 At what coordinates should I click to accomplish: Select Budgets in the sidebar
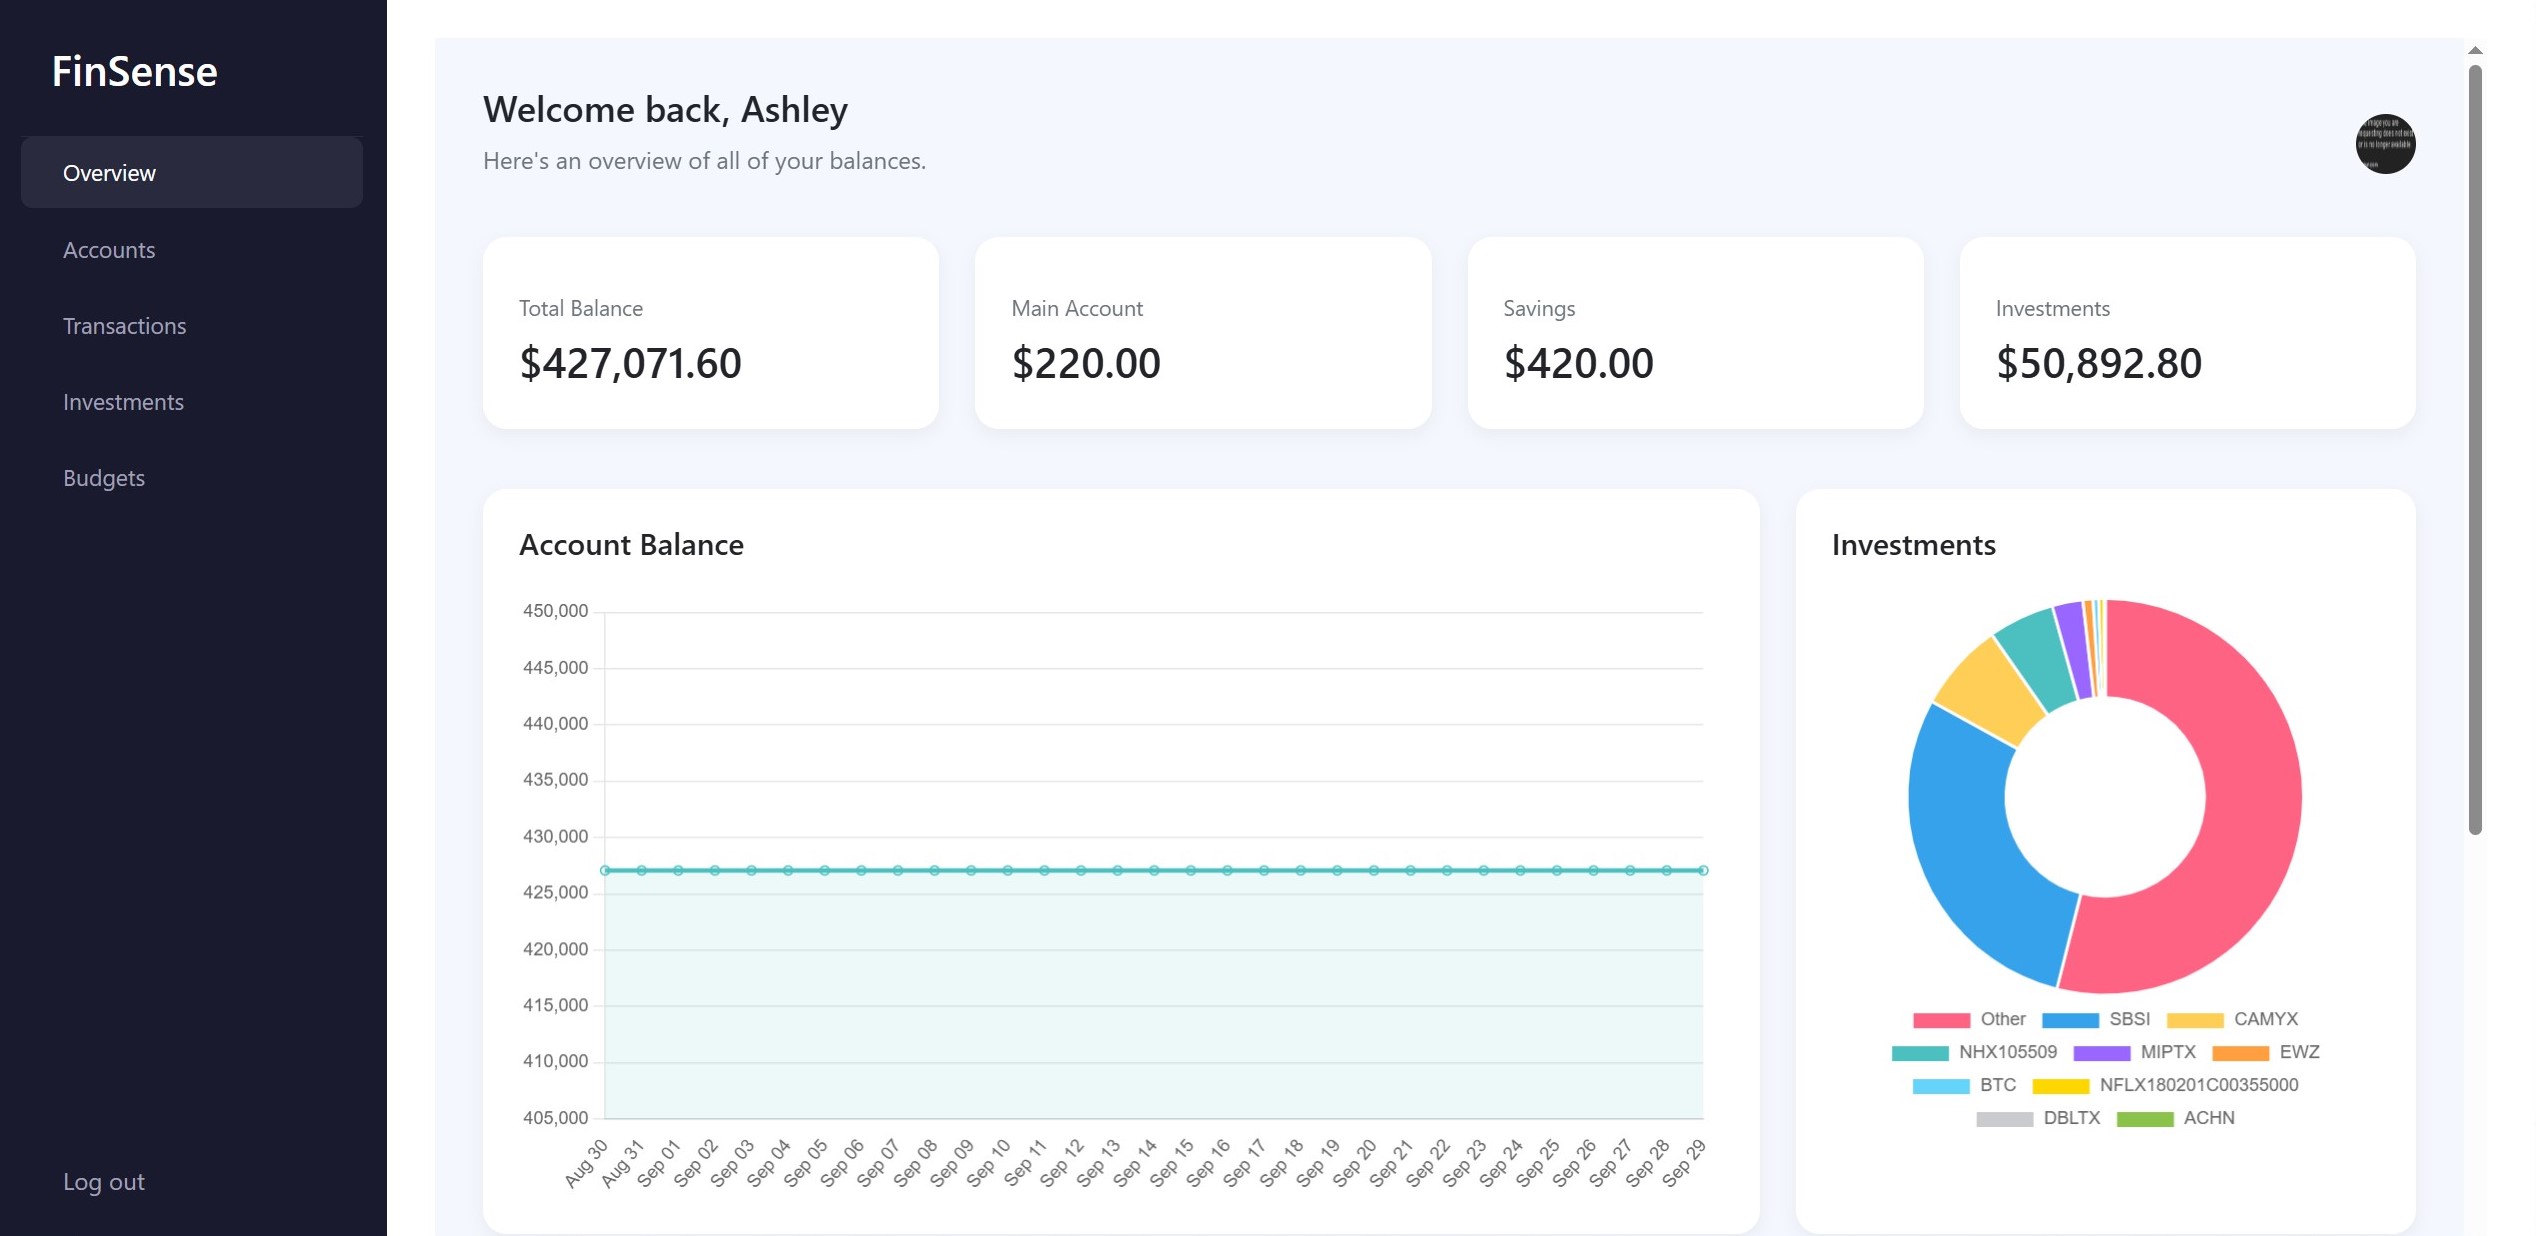[x=104, y=478]
